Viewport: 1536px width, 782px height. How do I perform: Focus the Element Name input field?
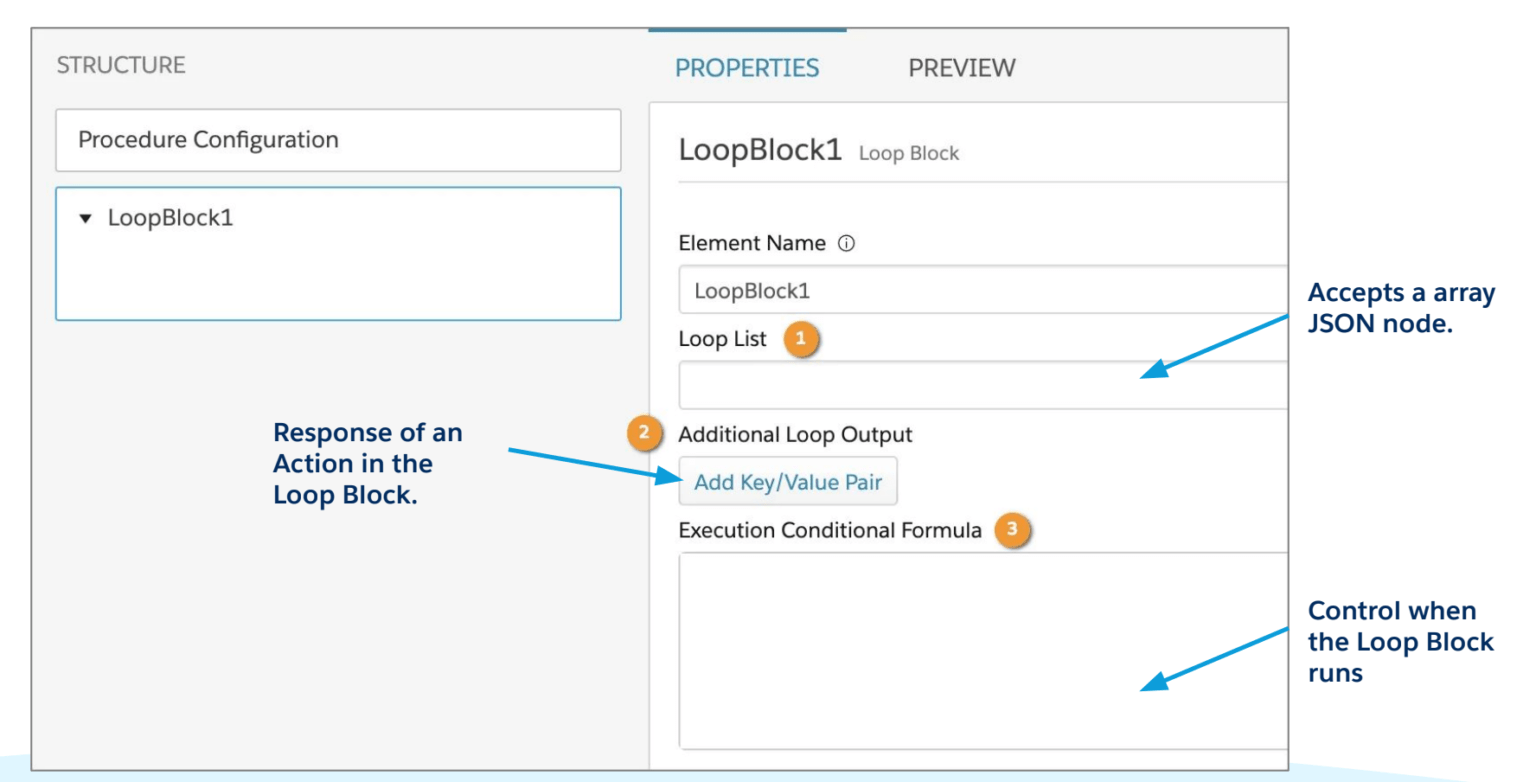pyautogui.click(x=980, y=290)
